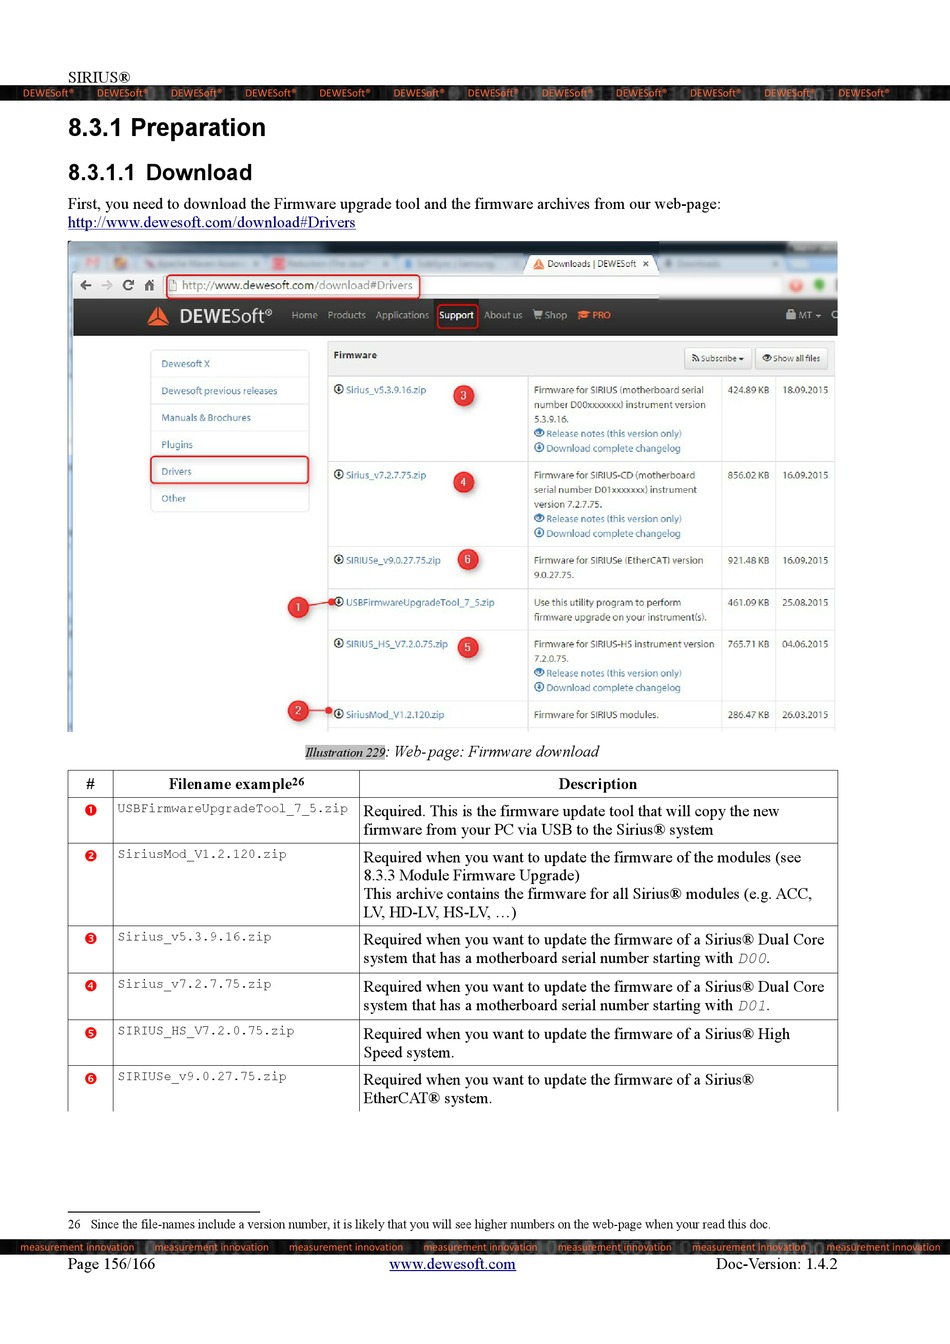Click the search icon at navbar edge
The height and width of the screenshot is (1344, 950).
pos(834,315)
